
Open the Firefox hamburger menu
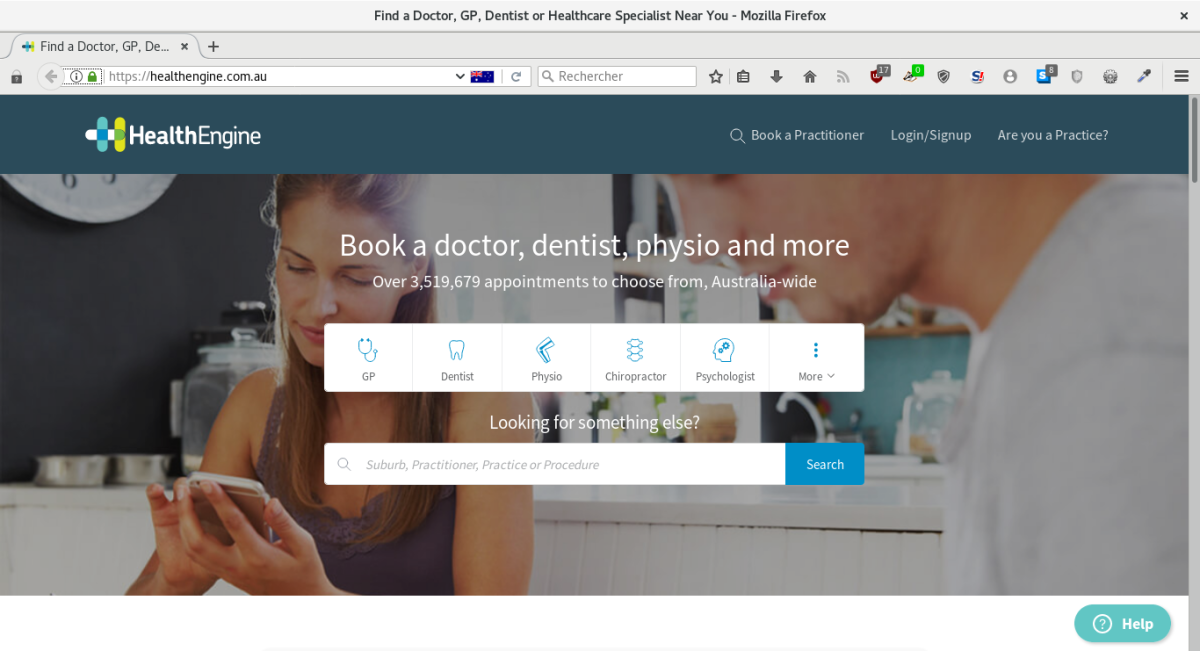click(x=1181, y=76)
